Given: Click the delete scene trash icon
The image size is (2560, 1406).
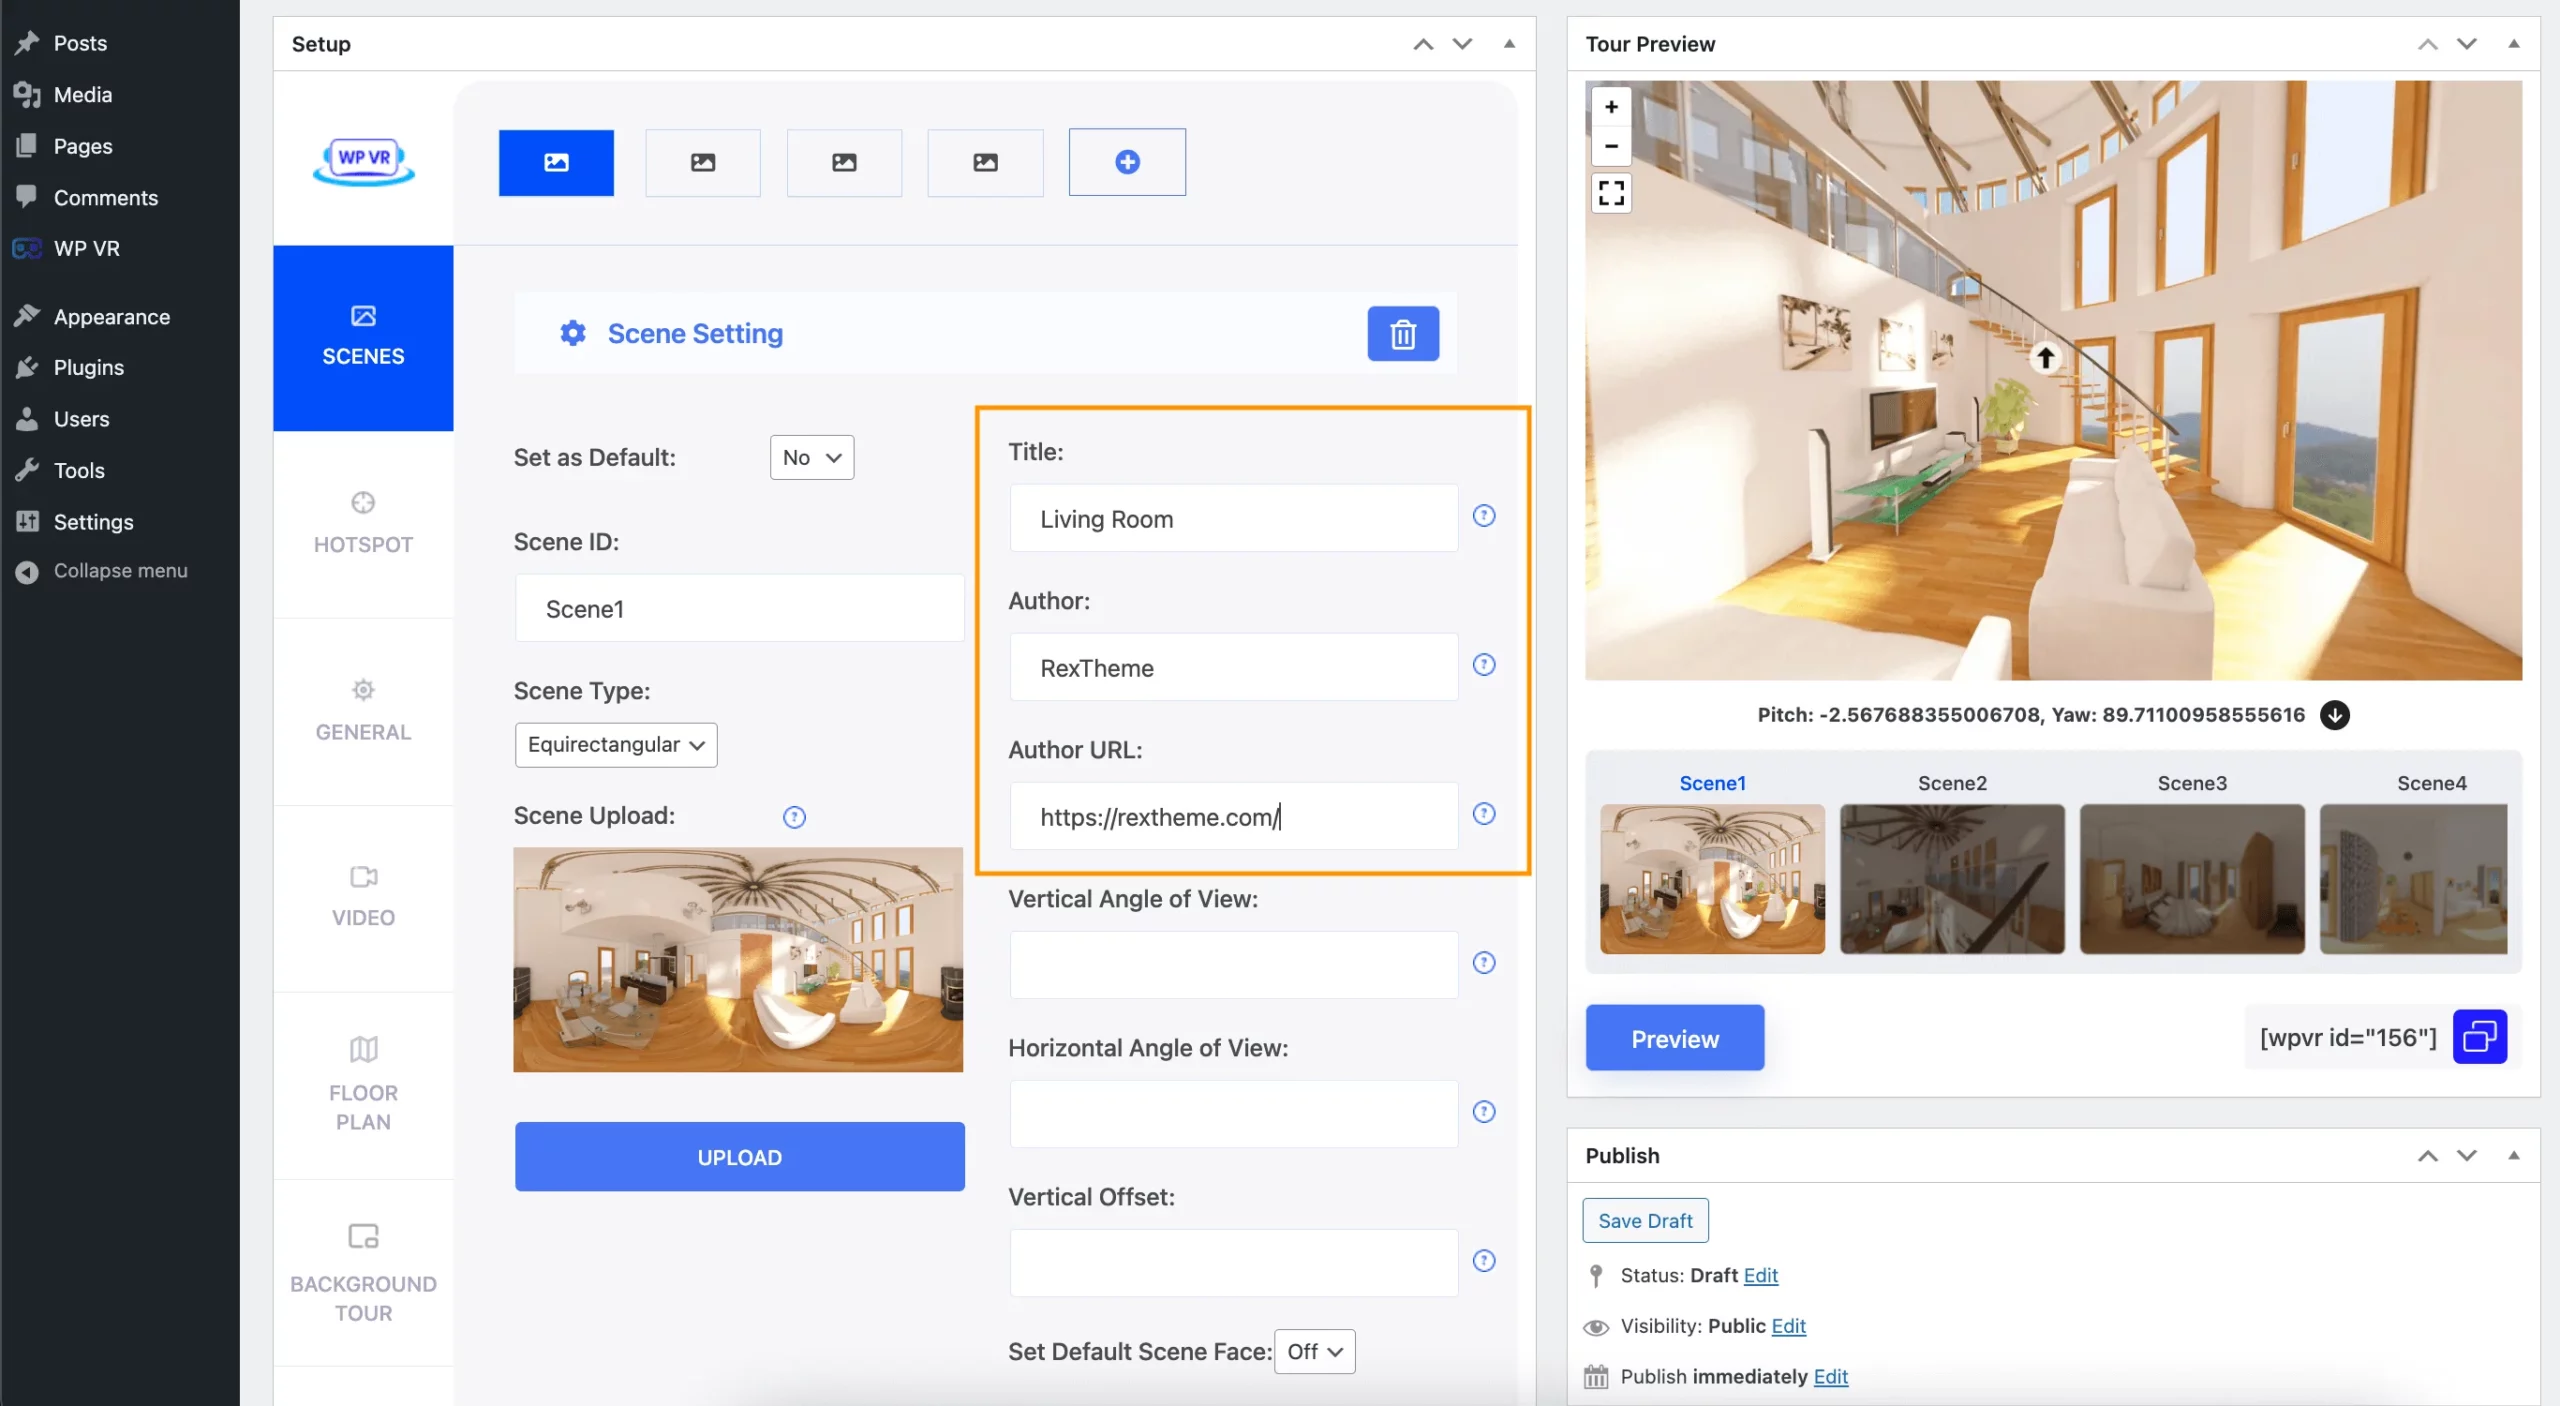Looking at the screenshot, I should pos(1402,332).
